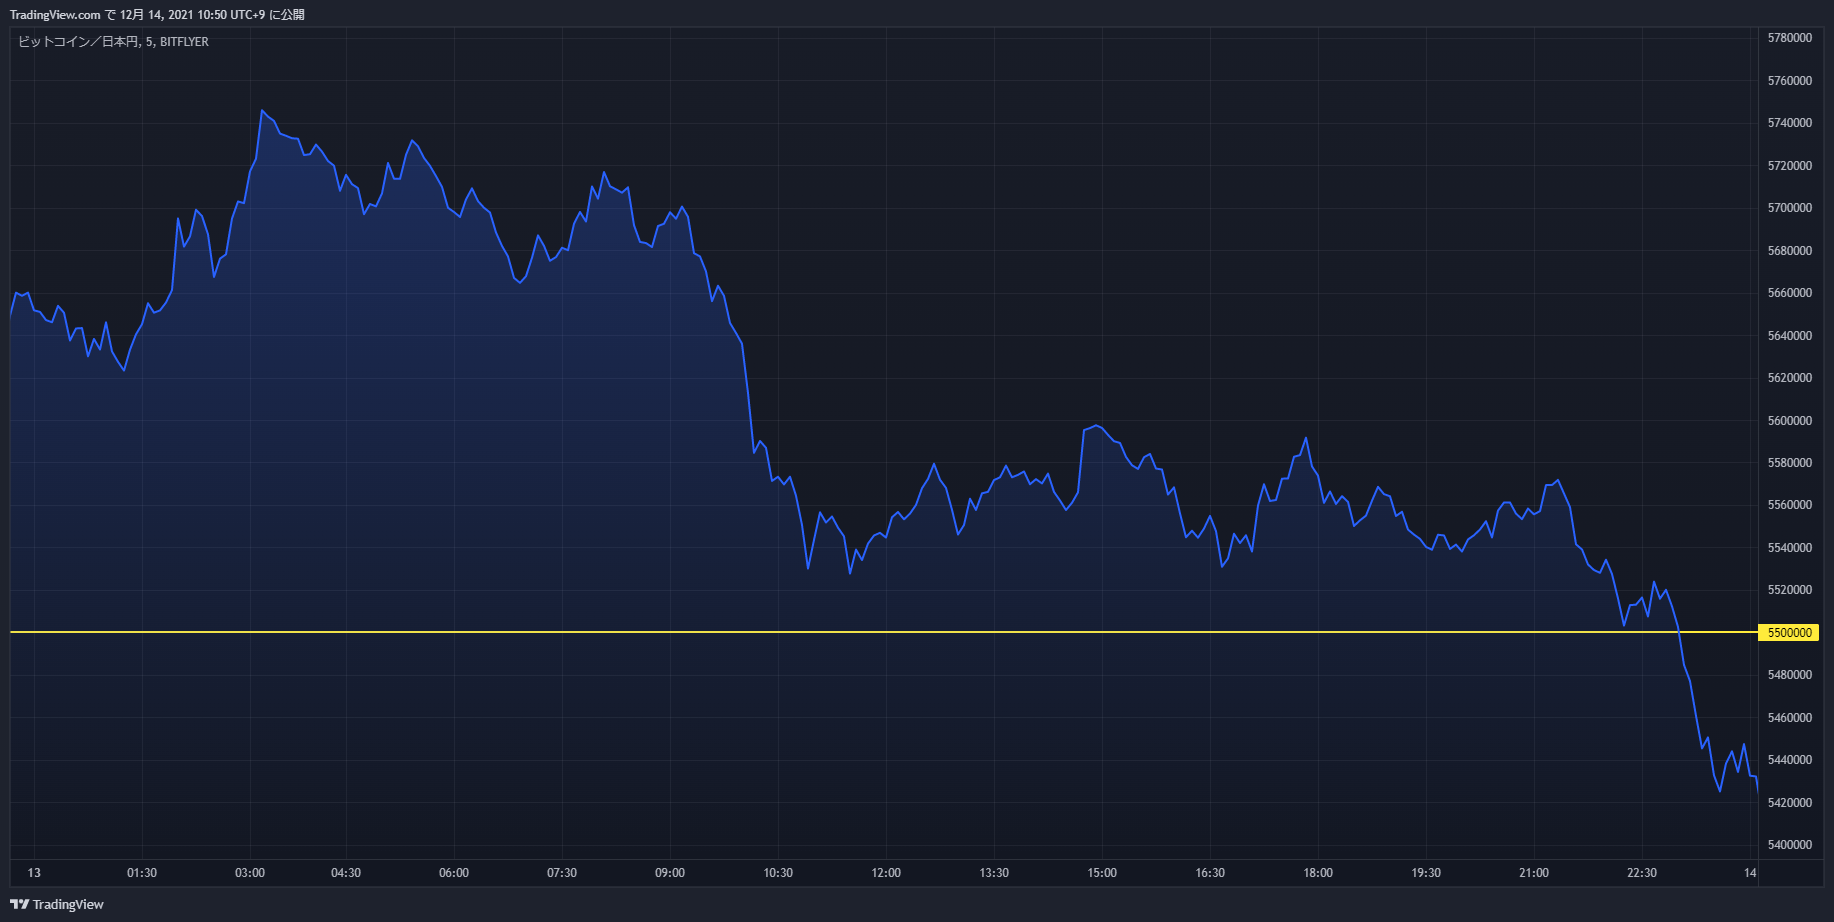This screenshot has width=1834, height=922.
Task: Click the 5480000 price axis label
Action: point(1790,675)
